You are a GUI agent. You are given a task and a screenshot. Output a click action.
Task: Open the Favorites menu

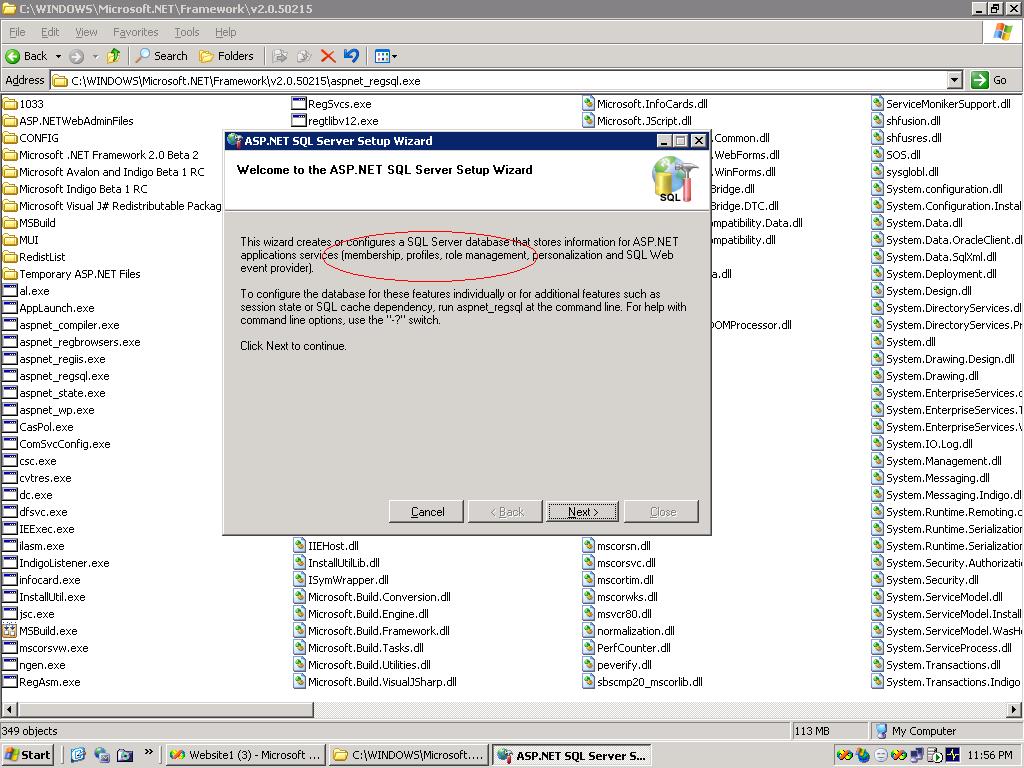tap(135, 32)
